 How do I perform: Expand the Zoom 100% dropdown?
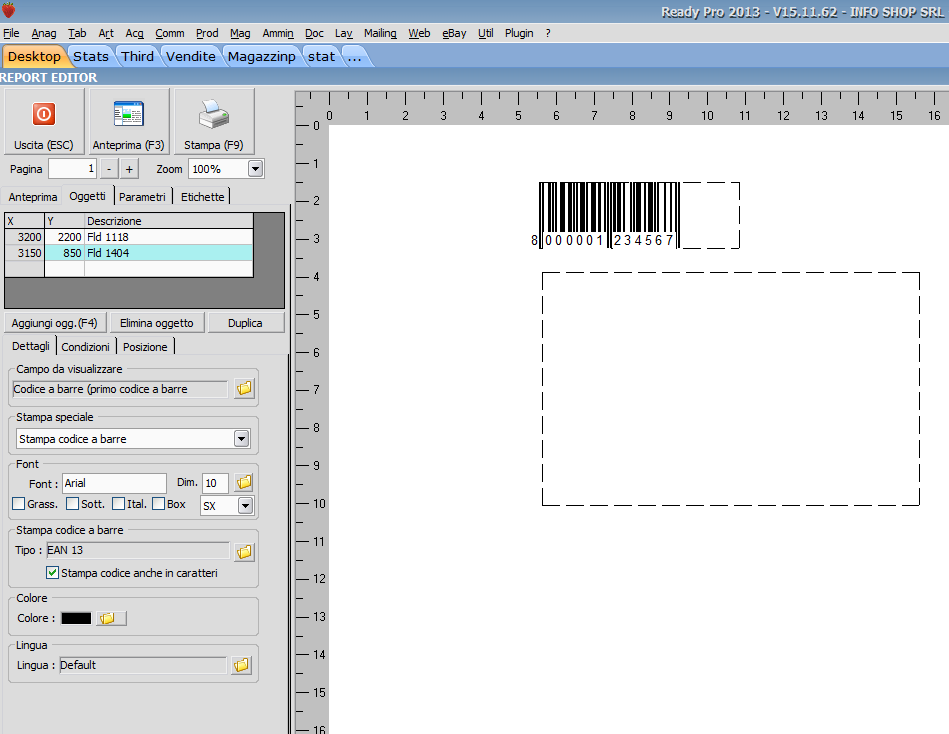click(x=255, y=169)
